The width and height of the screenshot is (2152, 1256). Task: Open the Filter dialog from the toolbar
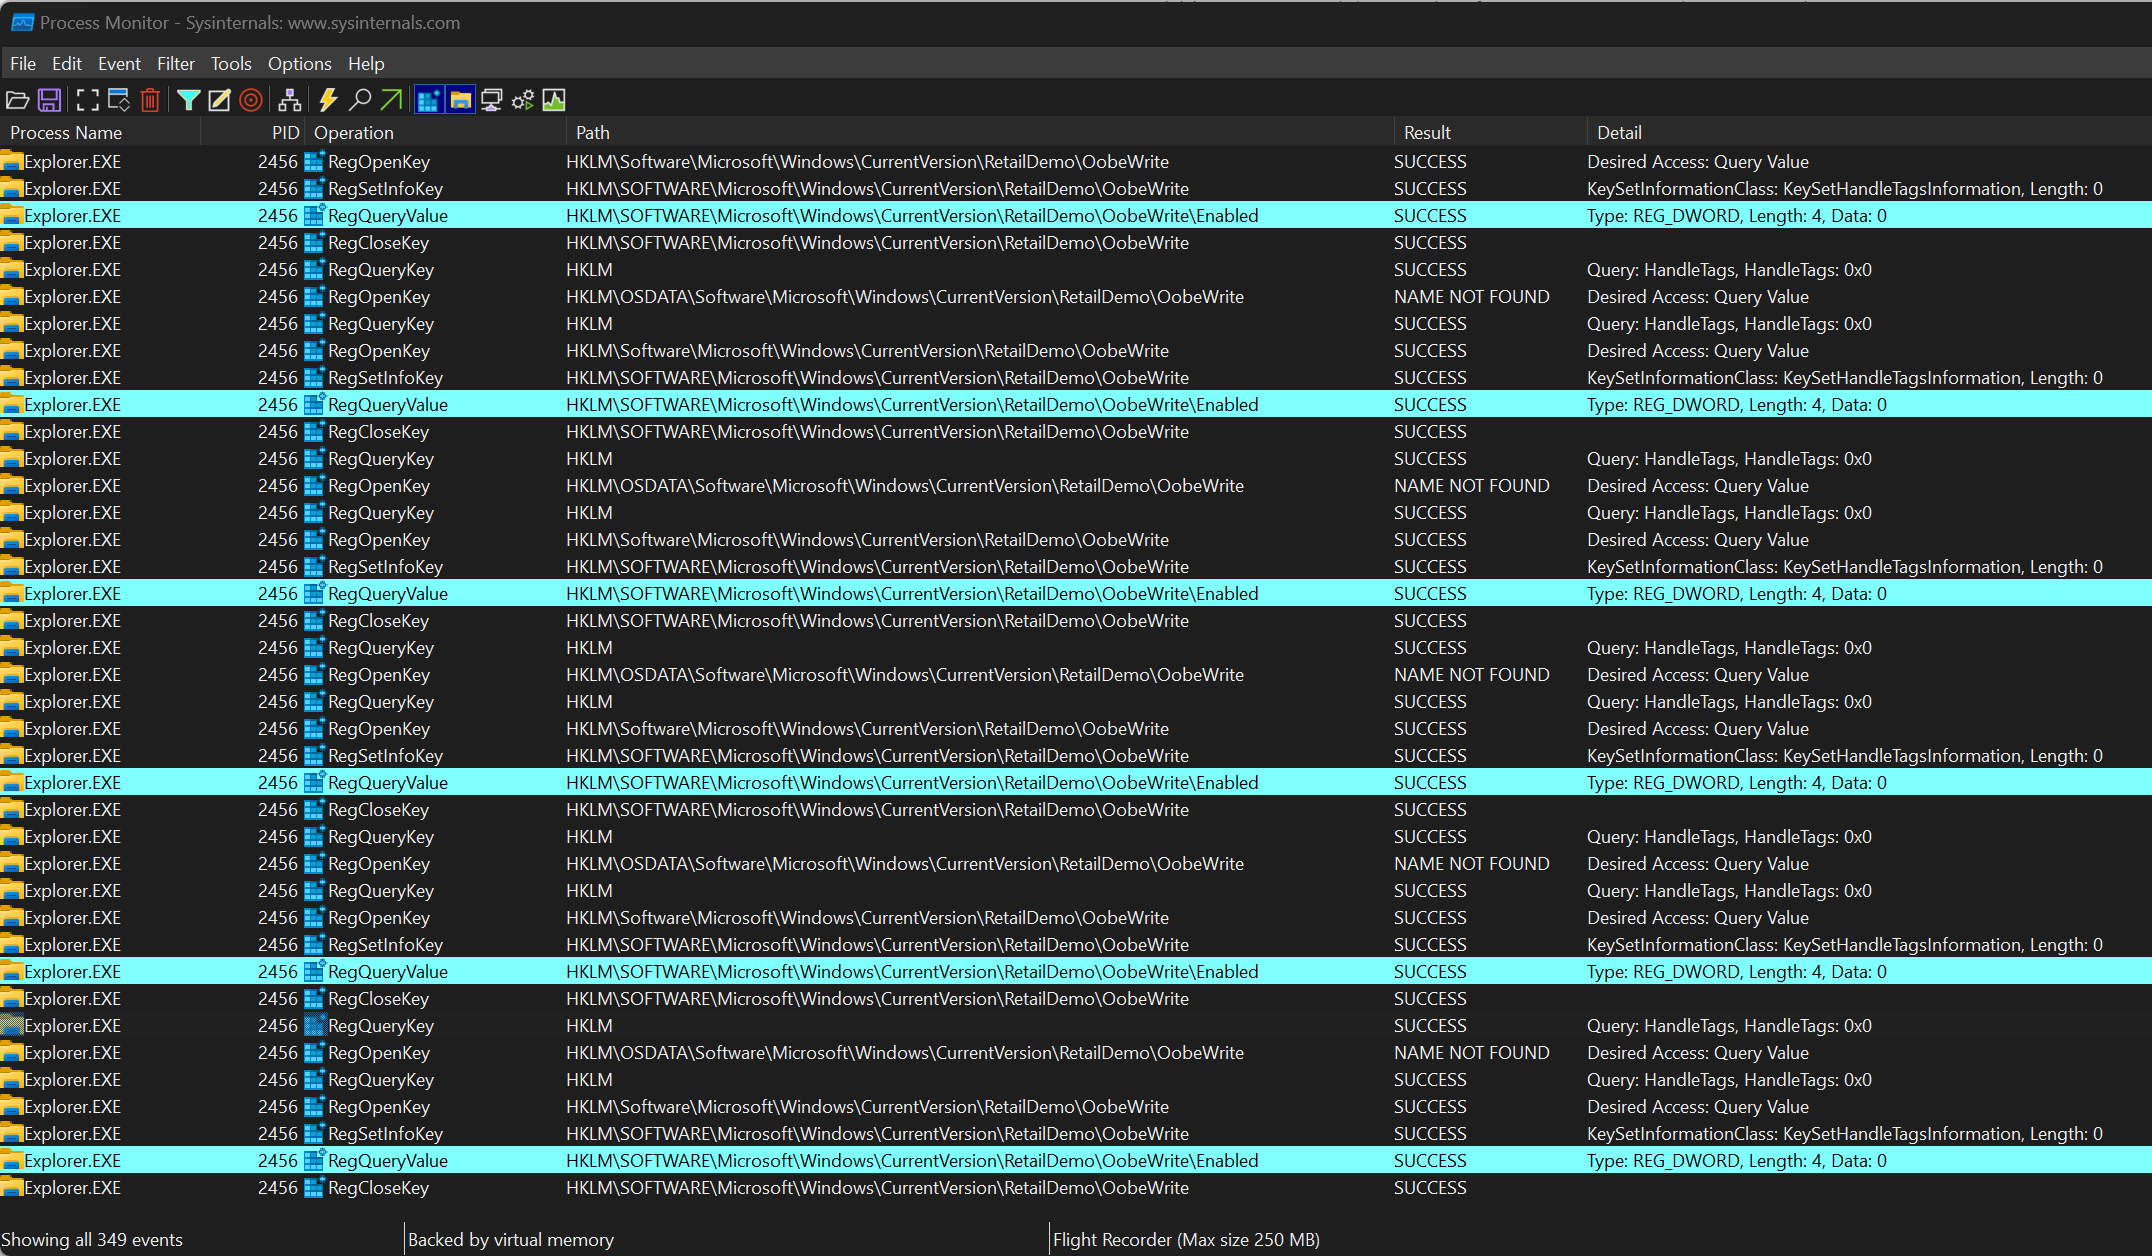189,99
